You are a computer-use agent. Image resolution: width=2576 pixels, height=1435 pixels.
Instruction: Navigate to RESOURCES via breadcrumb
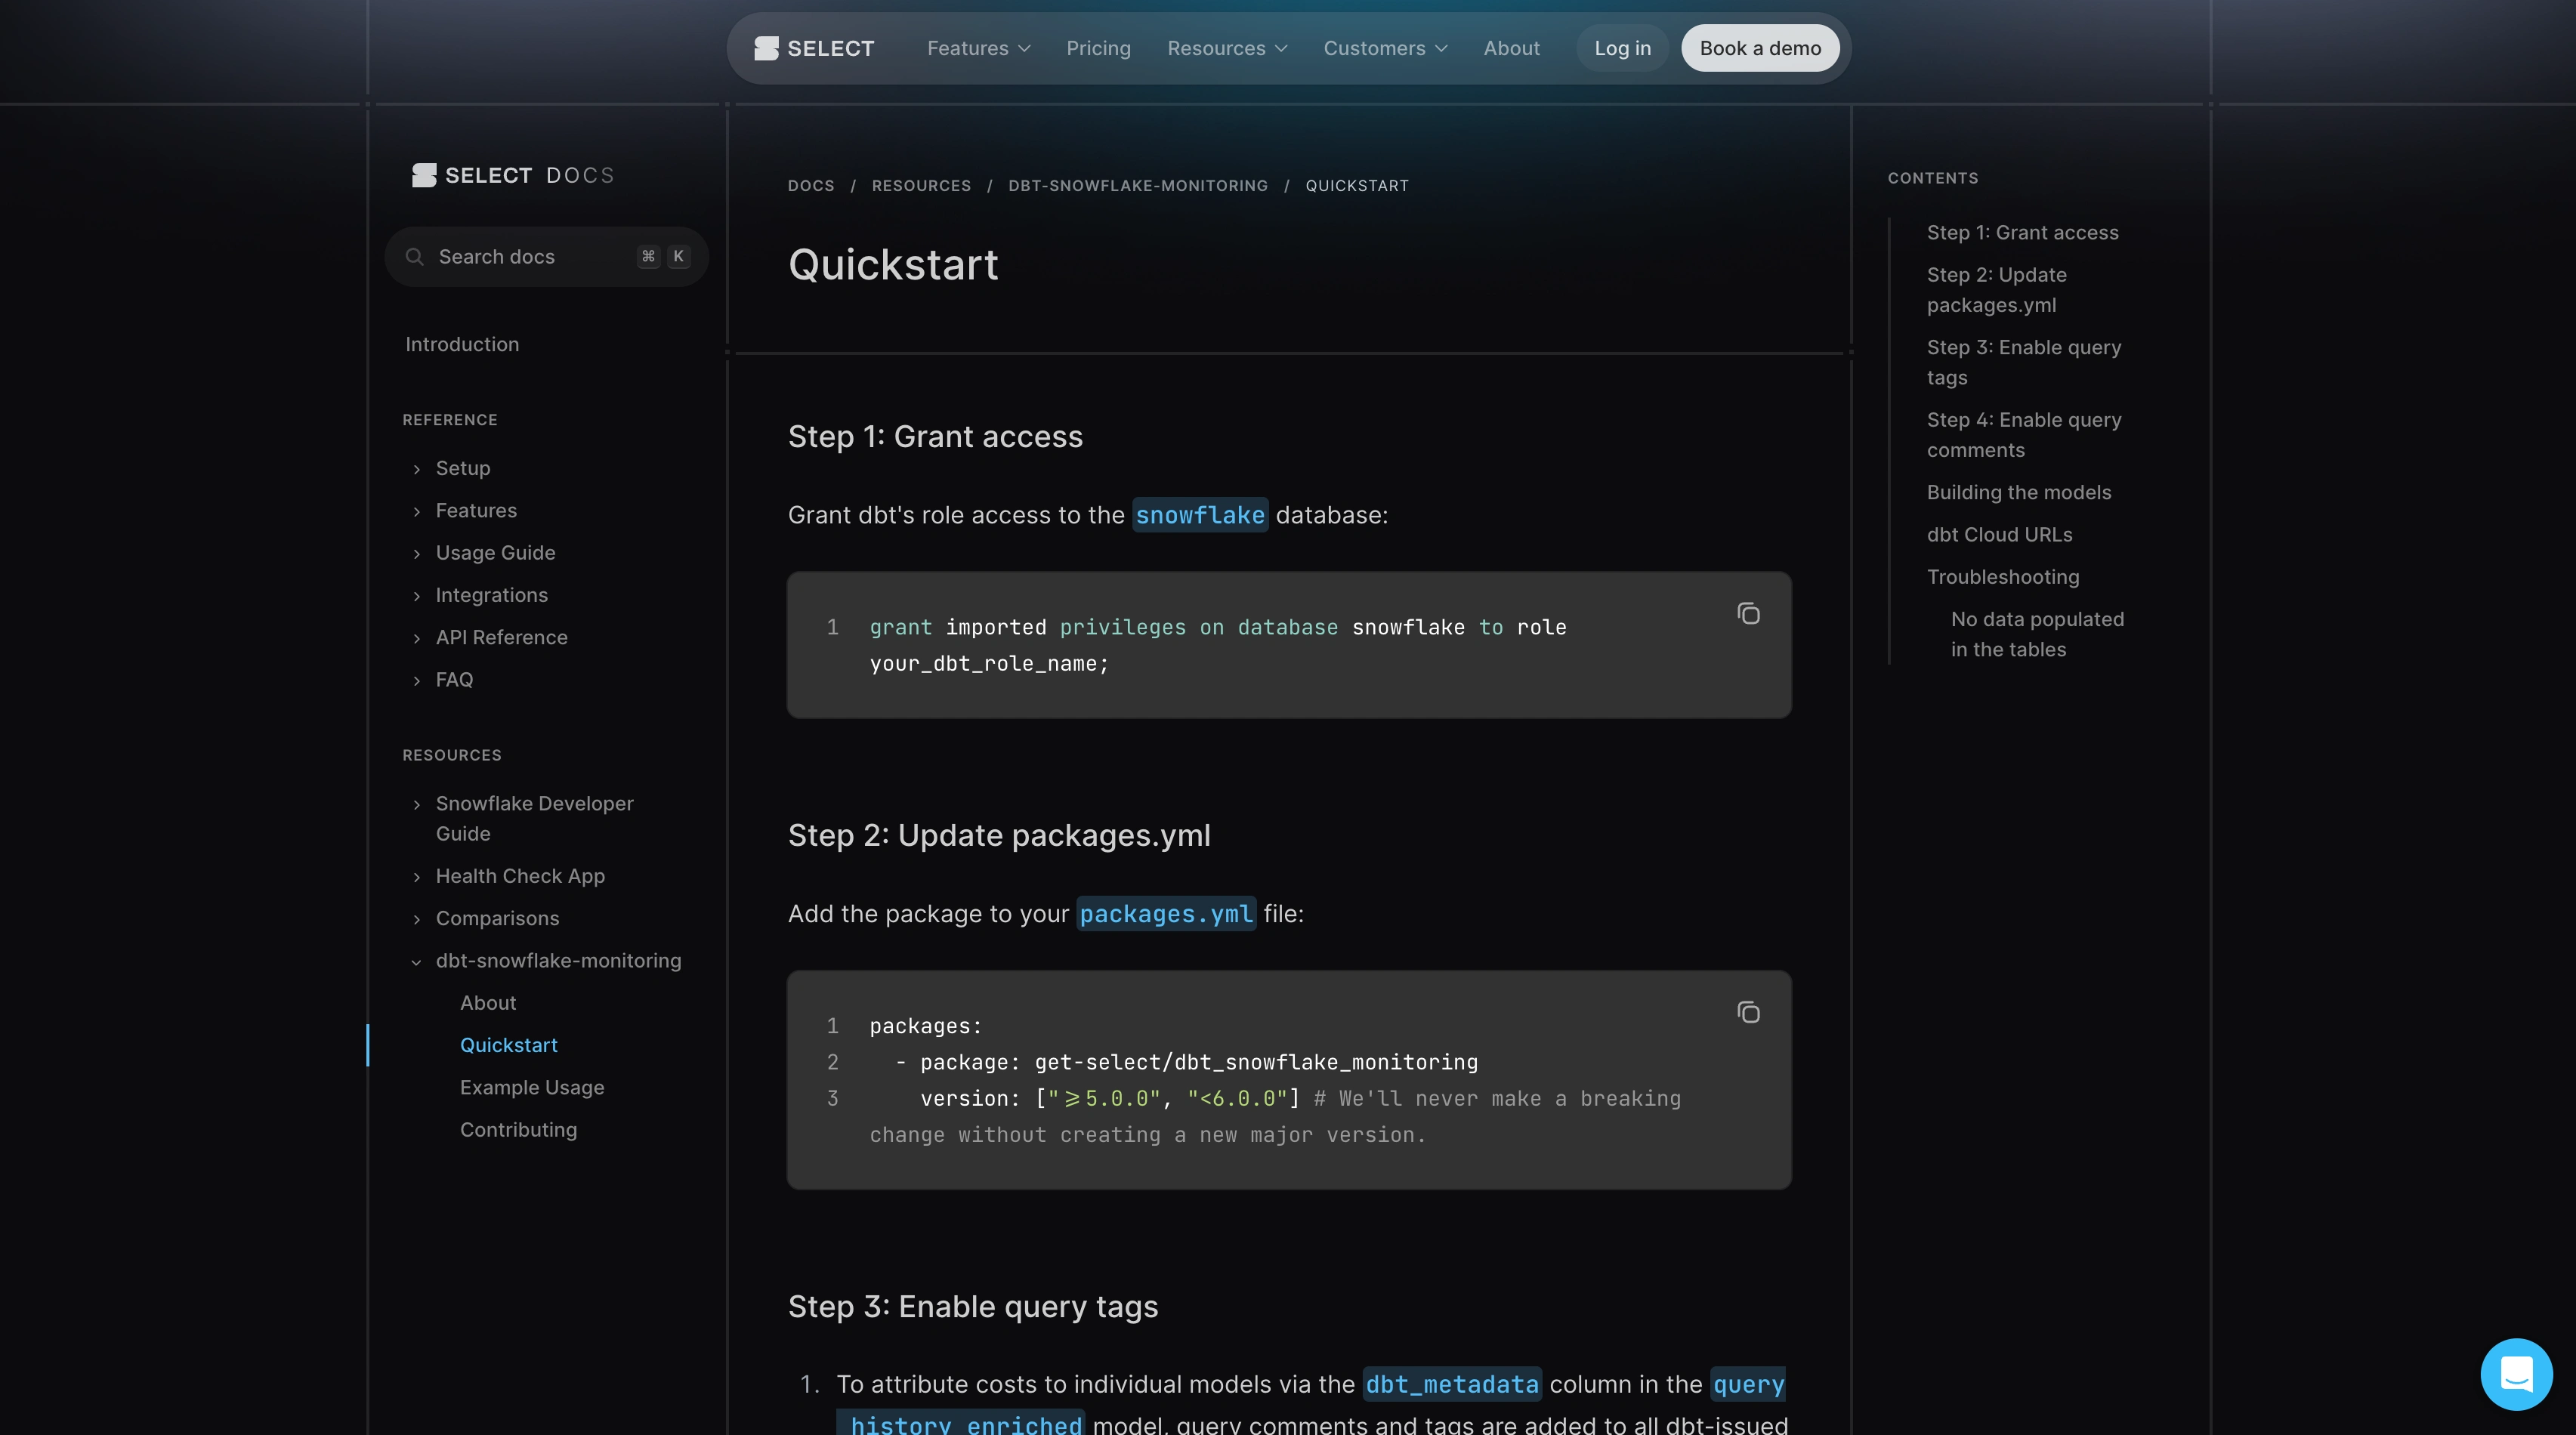pyautogui.click(x=921, y=185)
